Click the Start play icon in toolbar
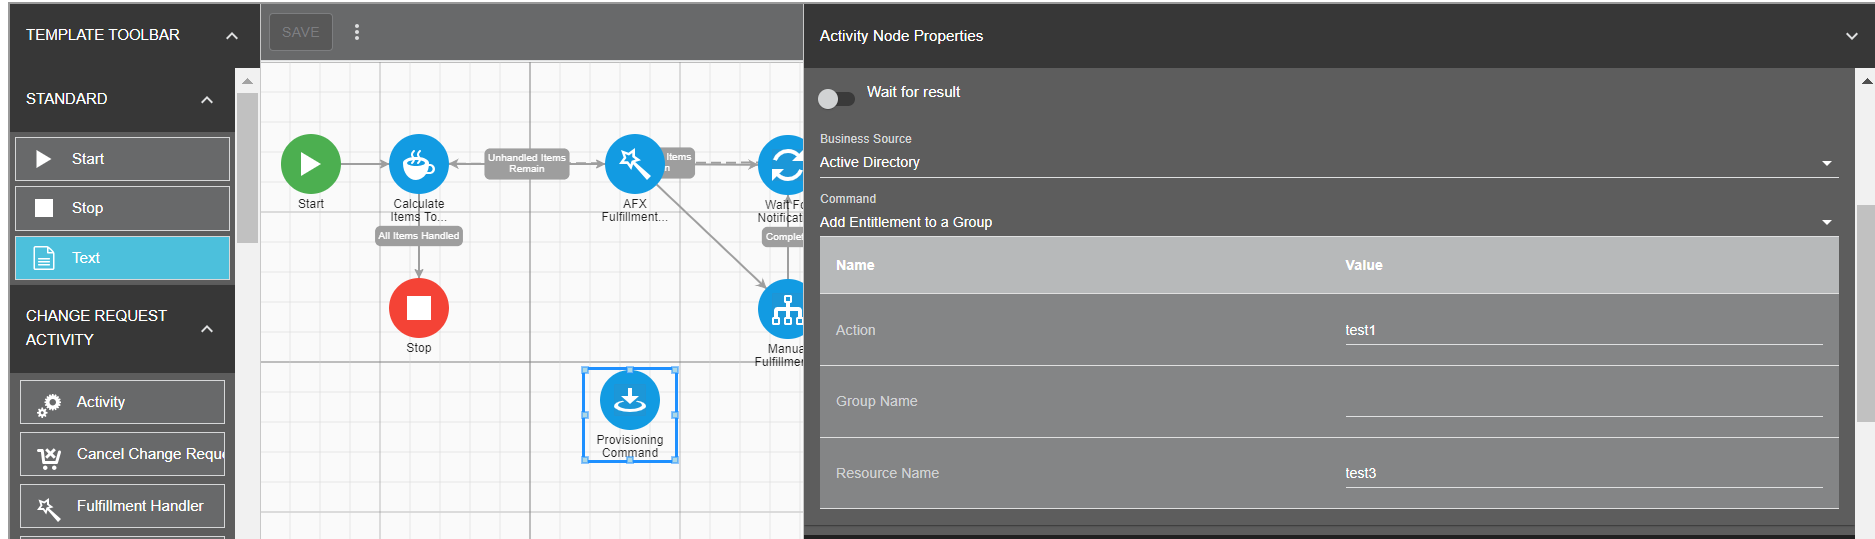The image size is (1875, 539). pos(43,159)
